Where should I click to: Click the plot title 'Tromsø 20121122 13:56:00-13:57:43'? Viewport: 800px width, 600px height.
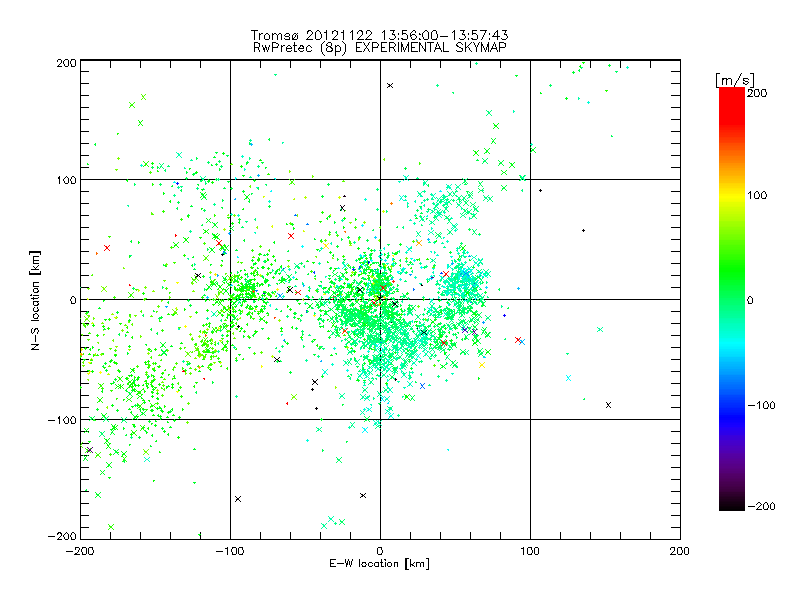coord(379,35)
